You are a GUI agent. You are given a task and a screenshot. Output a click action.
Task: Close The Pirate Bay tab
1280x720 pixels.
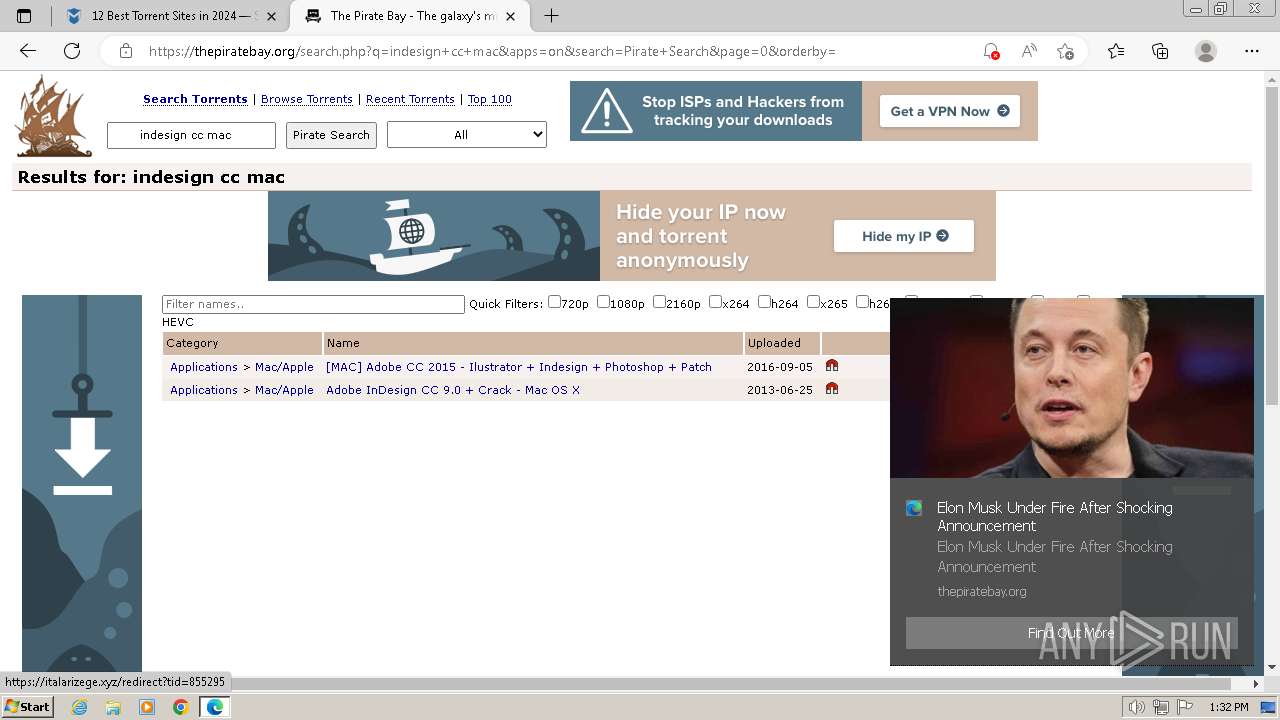[510, 16]
